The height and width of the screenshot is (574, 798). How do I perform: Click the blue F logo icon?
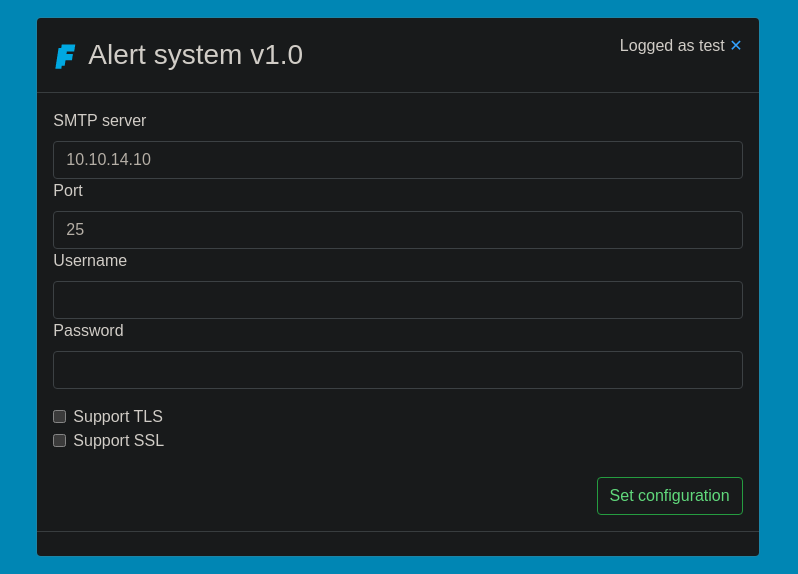65,56
